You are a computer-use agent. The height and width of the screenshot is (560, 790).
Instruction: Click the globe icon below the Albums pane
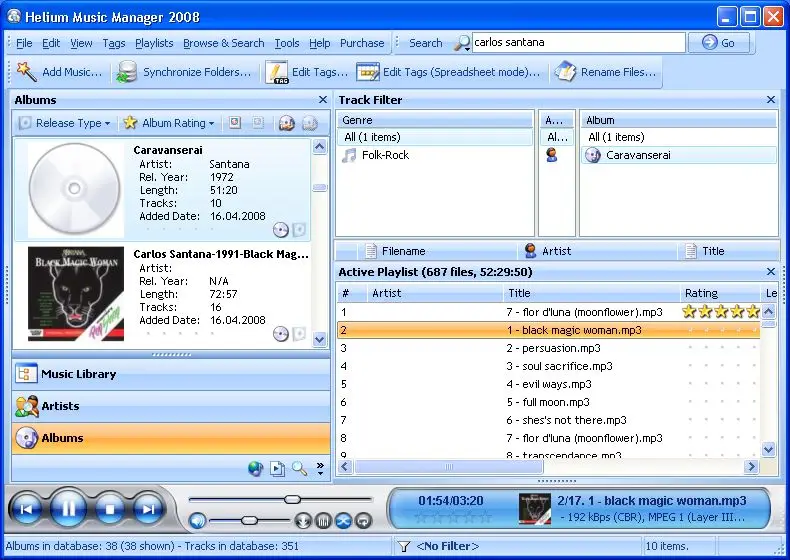point(255,469)
